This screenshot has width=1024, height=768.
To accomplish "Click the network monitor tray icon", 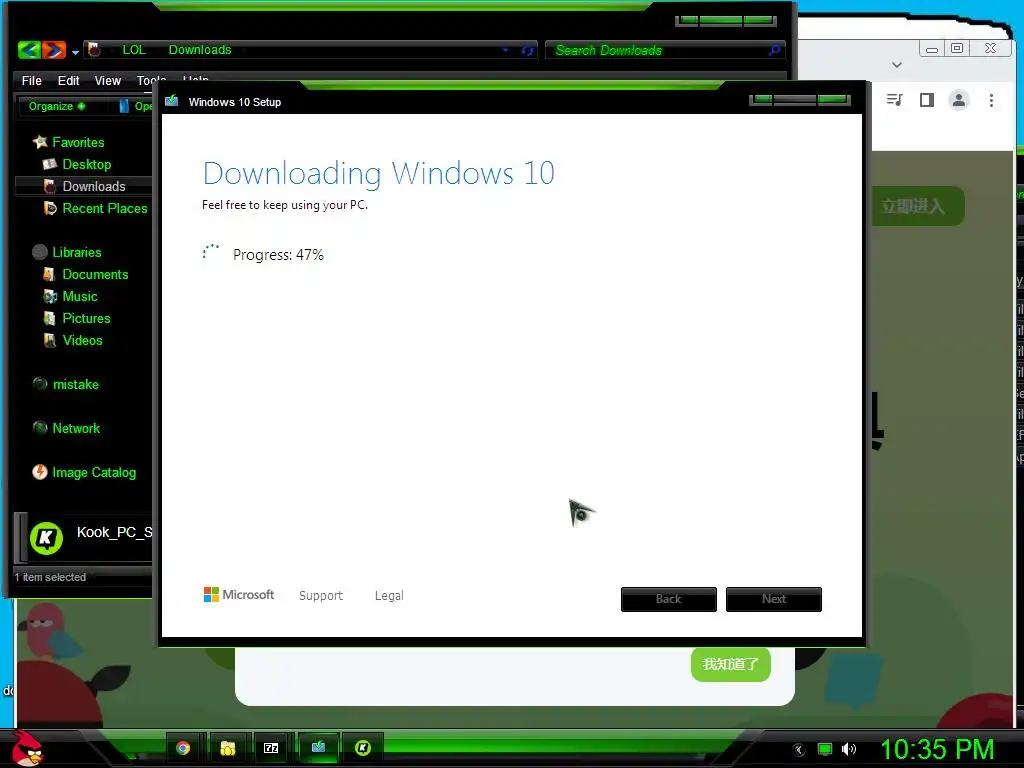I will [825, 749].
